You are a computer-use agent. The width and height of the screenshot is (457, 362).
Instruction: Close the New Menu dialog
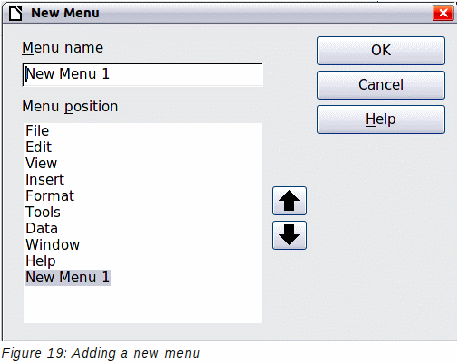coord(443,13)
